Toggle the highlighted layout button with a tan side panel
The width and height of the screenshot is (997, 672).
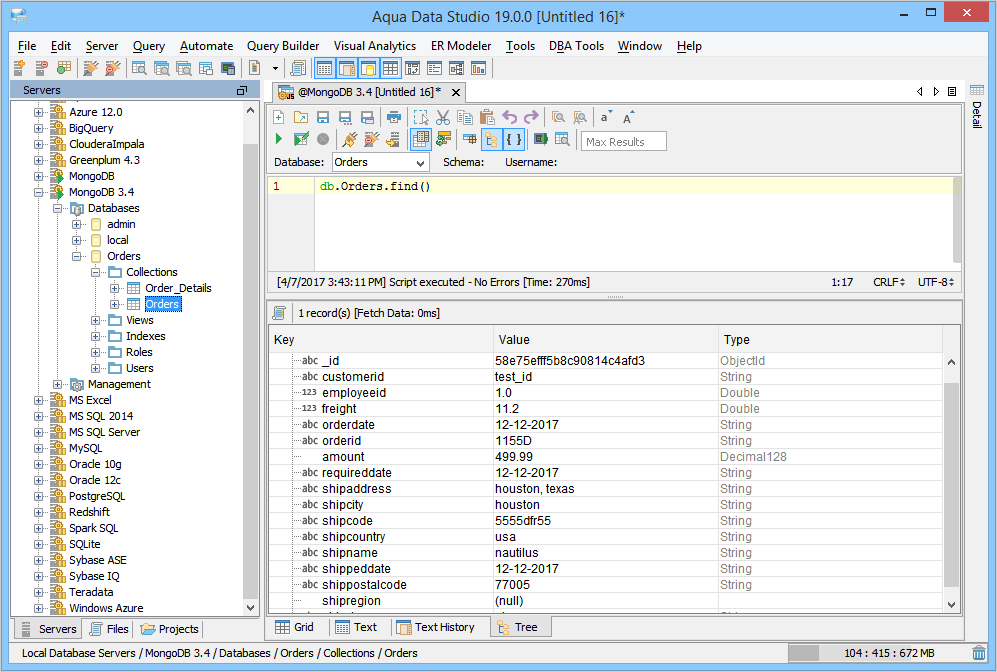click(x=347, y=68)
